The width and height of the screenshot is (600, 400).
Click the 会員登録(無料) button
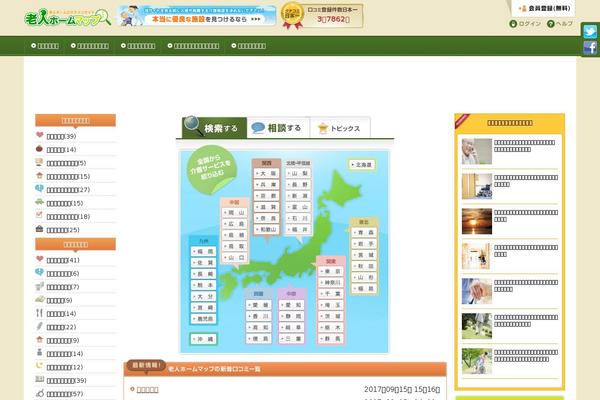[x=545, y=8]
